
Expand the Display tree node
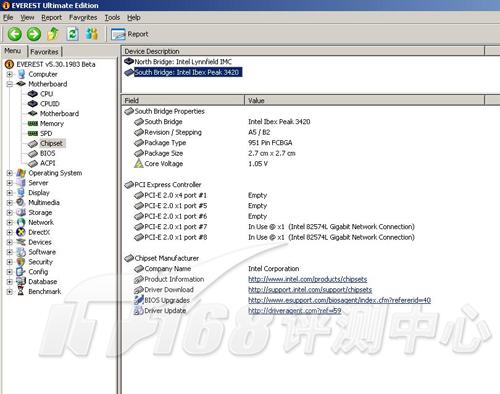pos(10,193)
